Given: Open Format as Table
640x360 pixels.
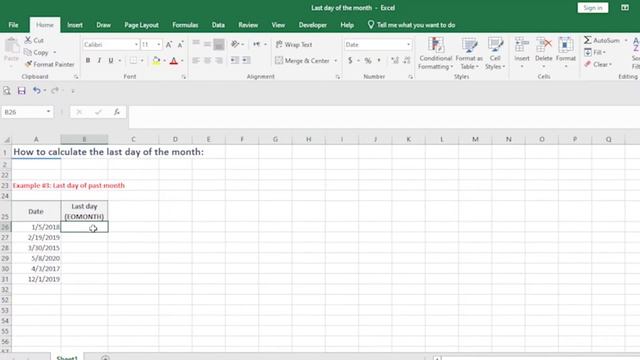Looking at the screenshot, I should [x=469, y=53].
